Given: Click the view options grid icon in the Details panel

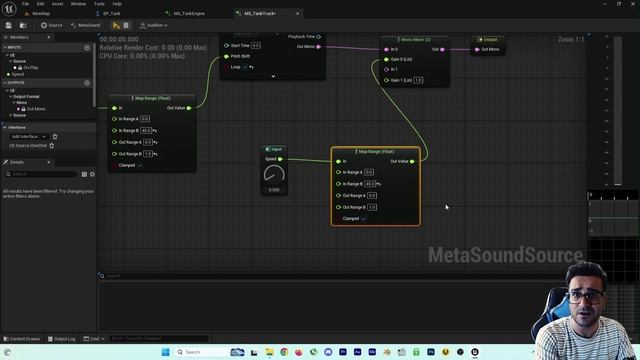Looking at the screenshot, I should click(84, 174).
